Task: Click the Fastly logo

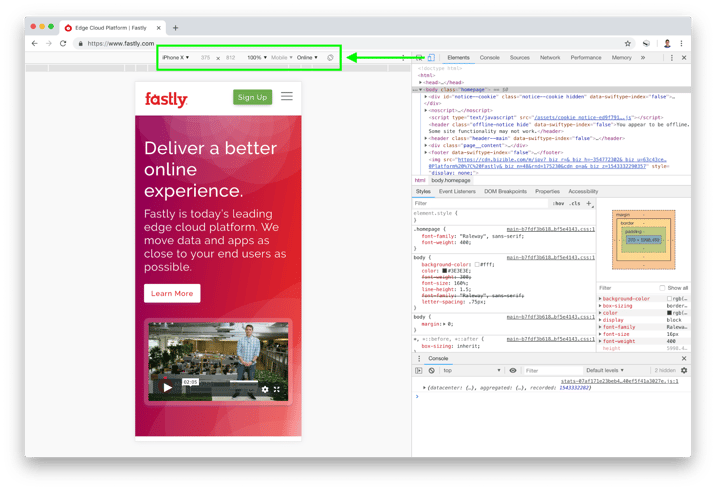Action: 166,99
